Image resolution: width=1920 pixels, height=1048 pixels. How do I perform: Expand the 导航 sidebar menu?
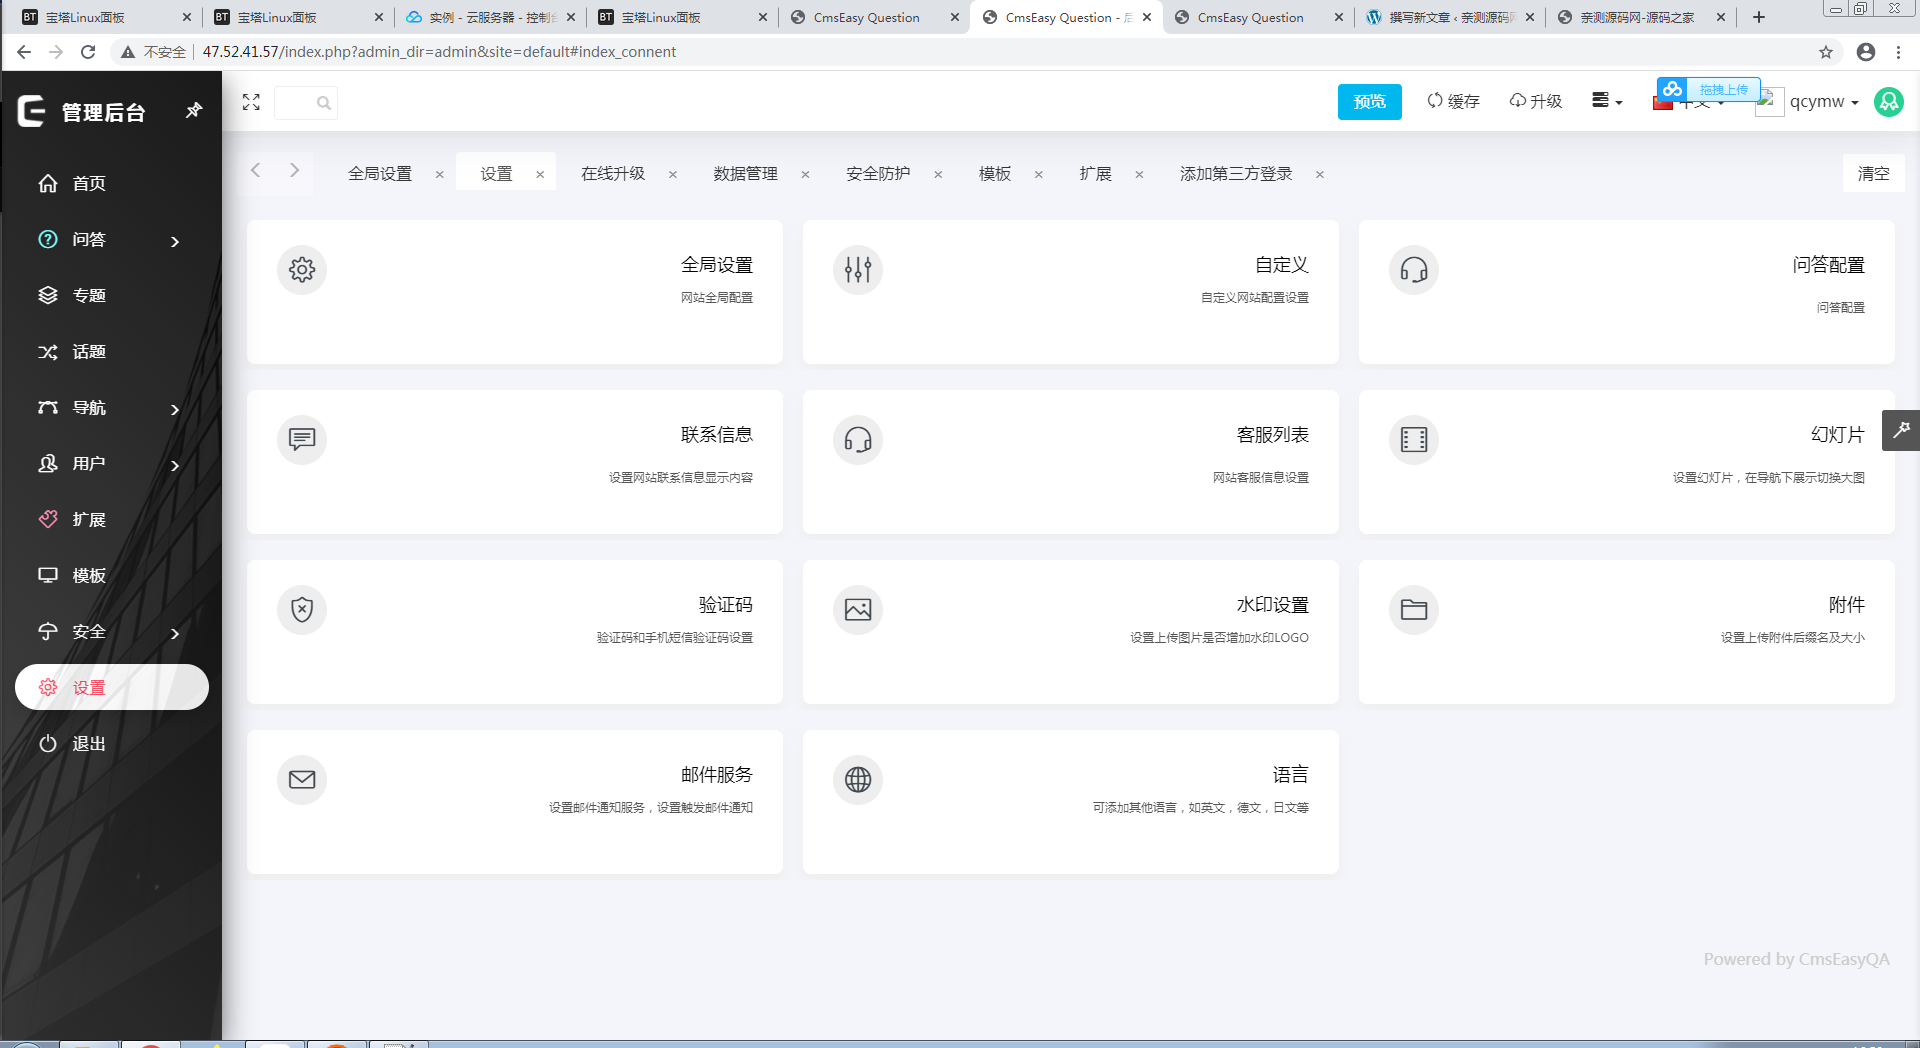[111, 407]
